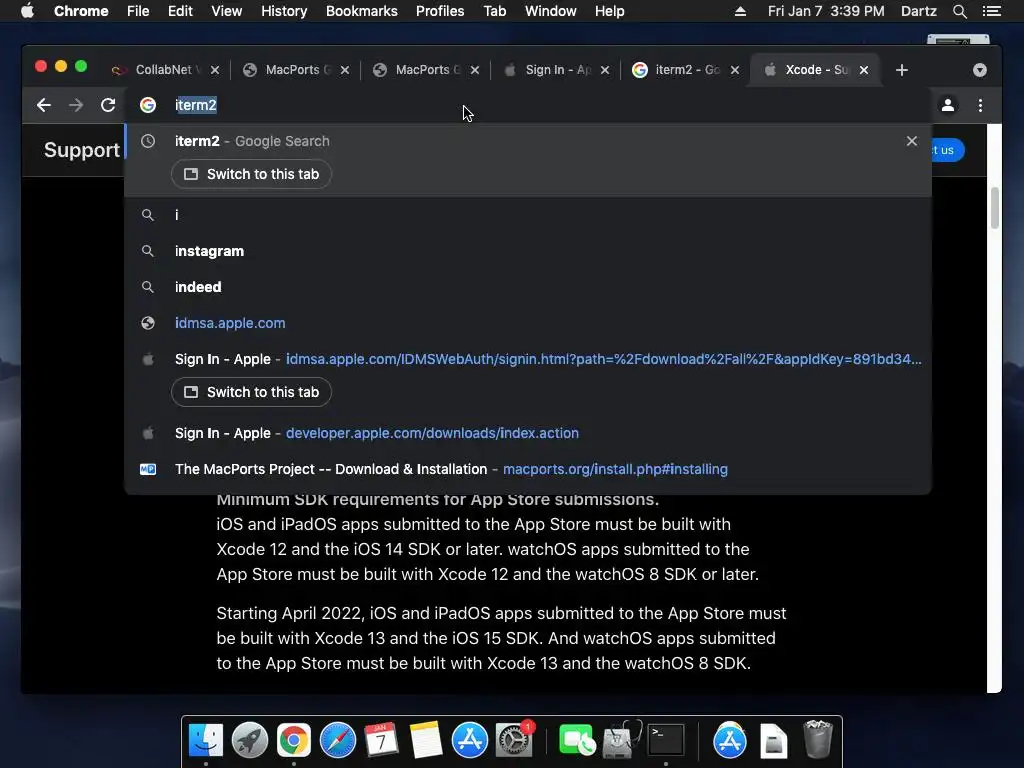1024x768 pixels.
Task: Open the History menu
Action: click(284, 11)
